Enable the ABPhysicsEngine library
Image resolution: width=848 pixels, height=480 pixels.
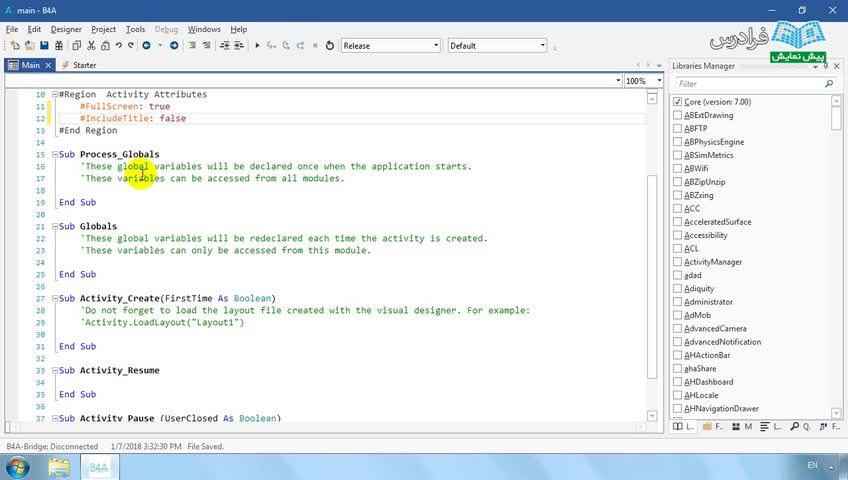[677, 142]
